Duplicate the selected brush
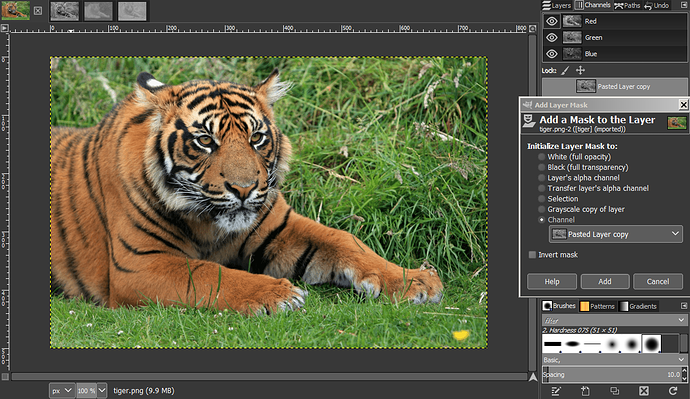Screen dimensions: 690x399 (614, 391)
